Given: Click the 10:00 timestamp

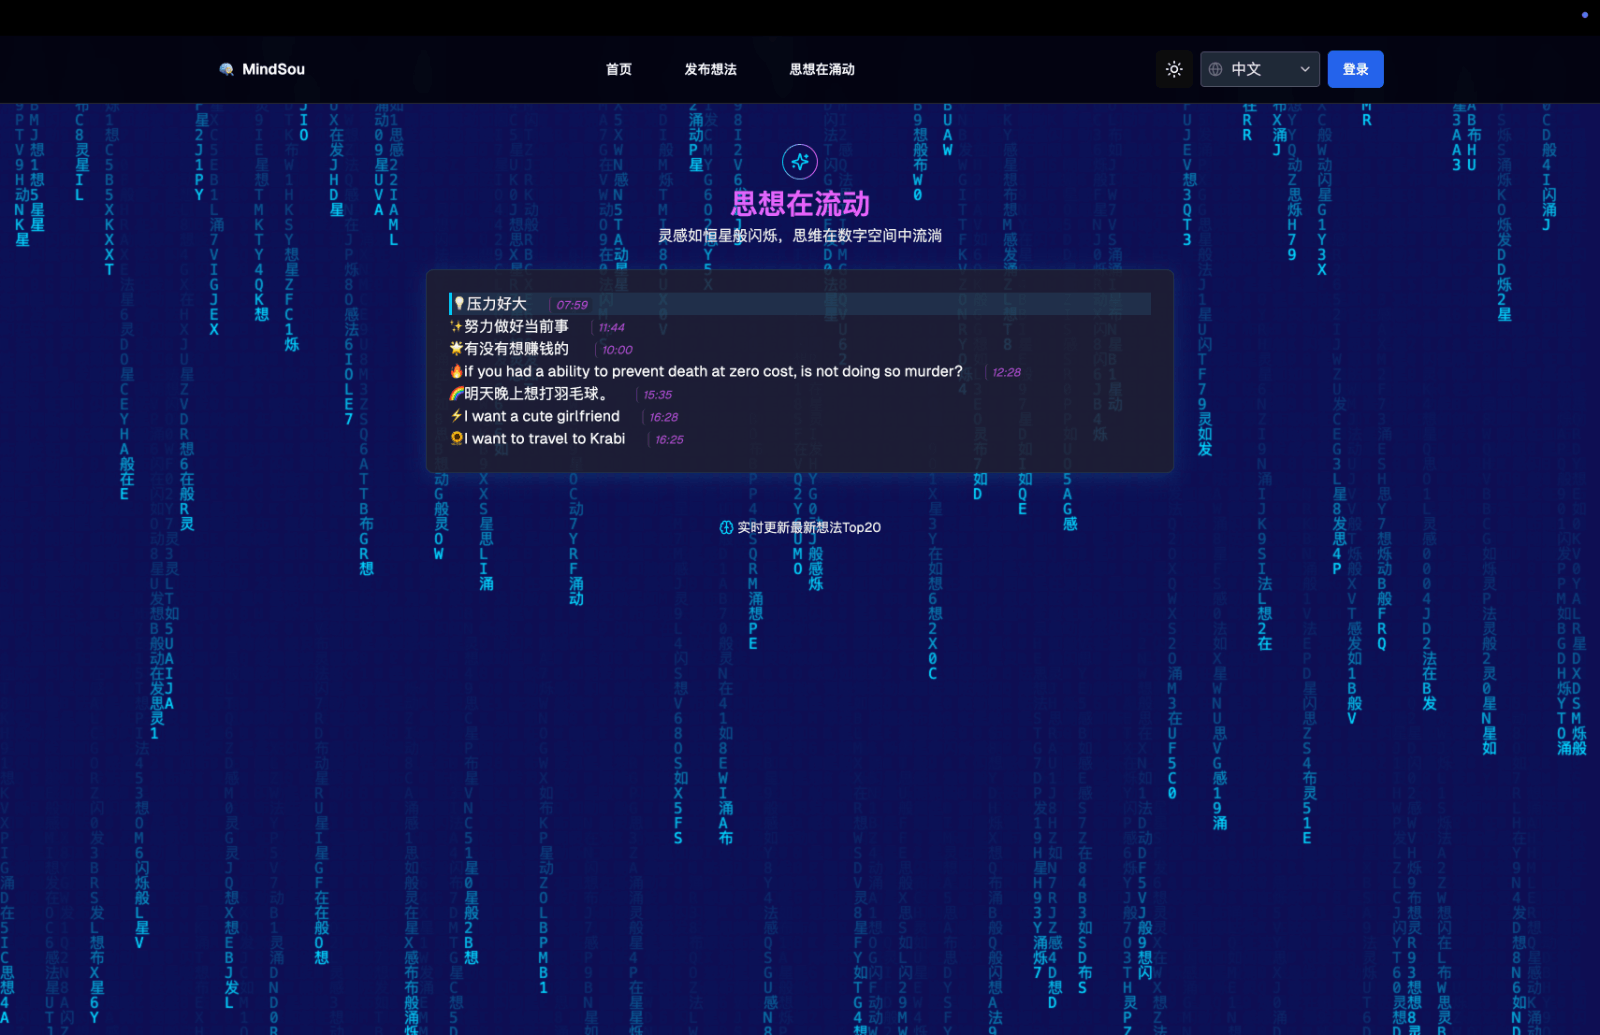Looking at the screenshot, I should tap(617, 350).
